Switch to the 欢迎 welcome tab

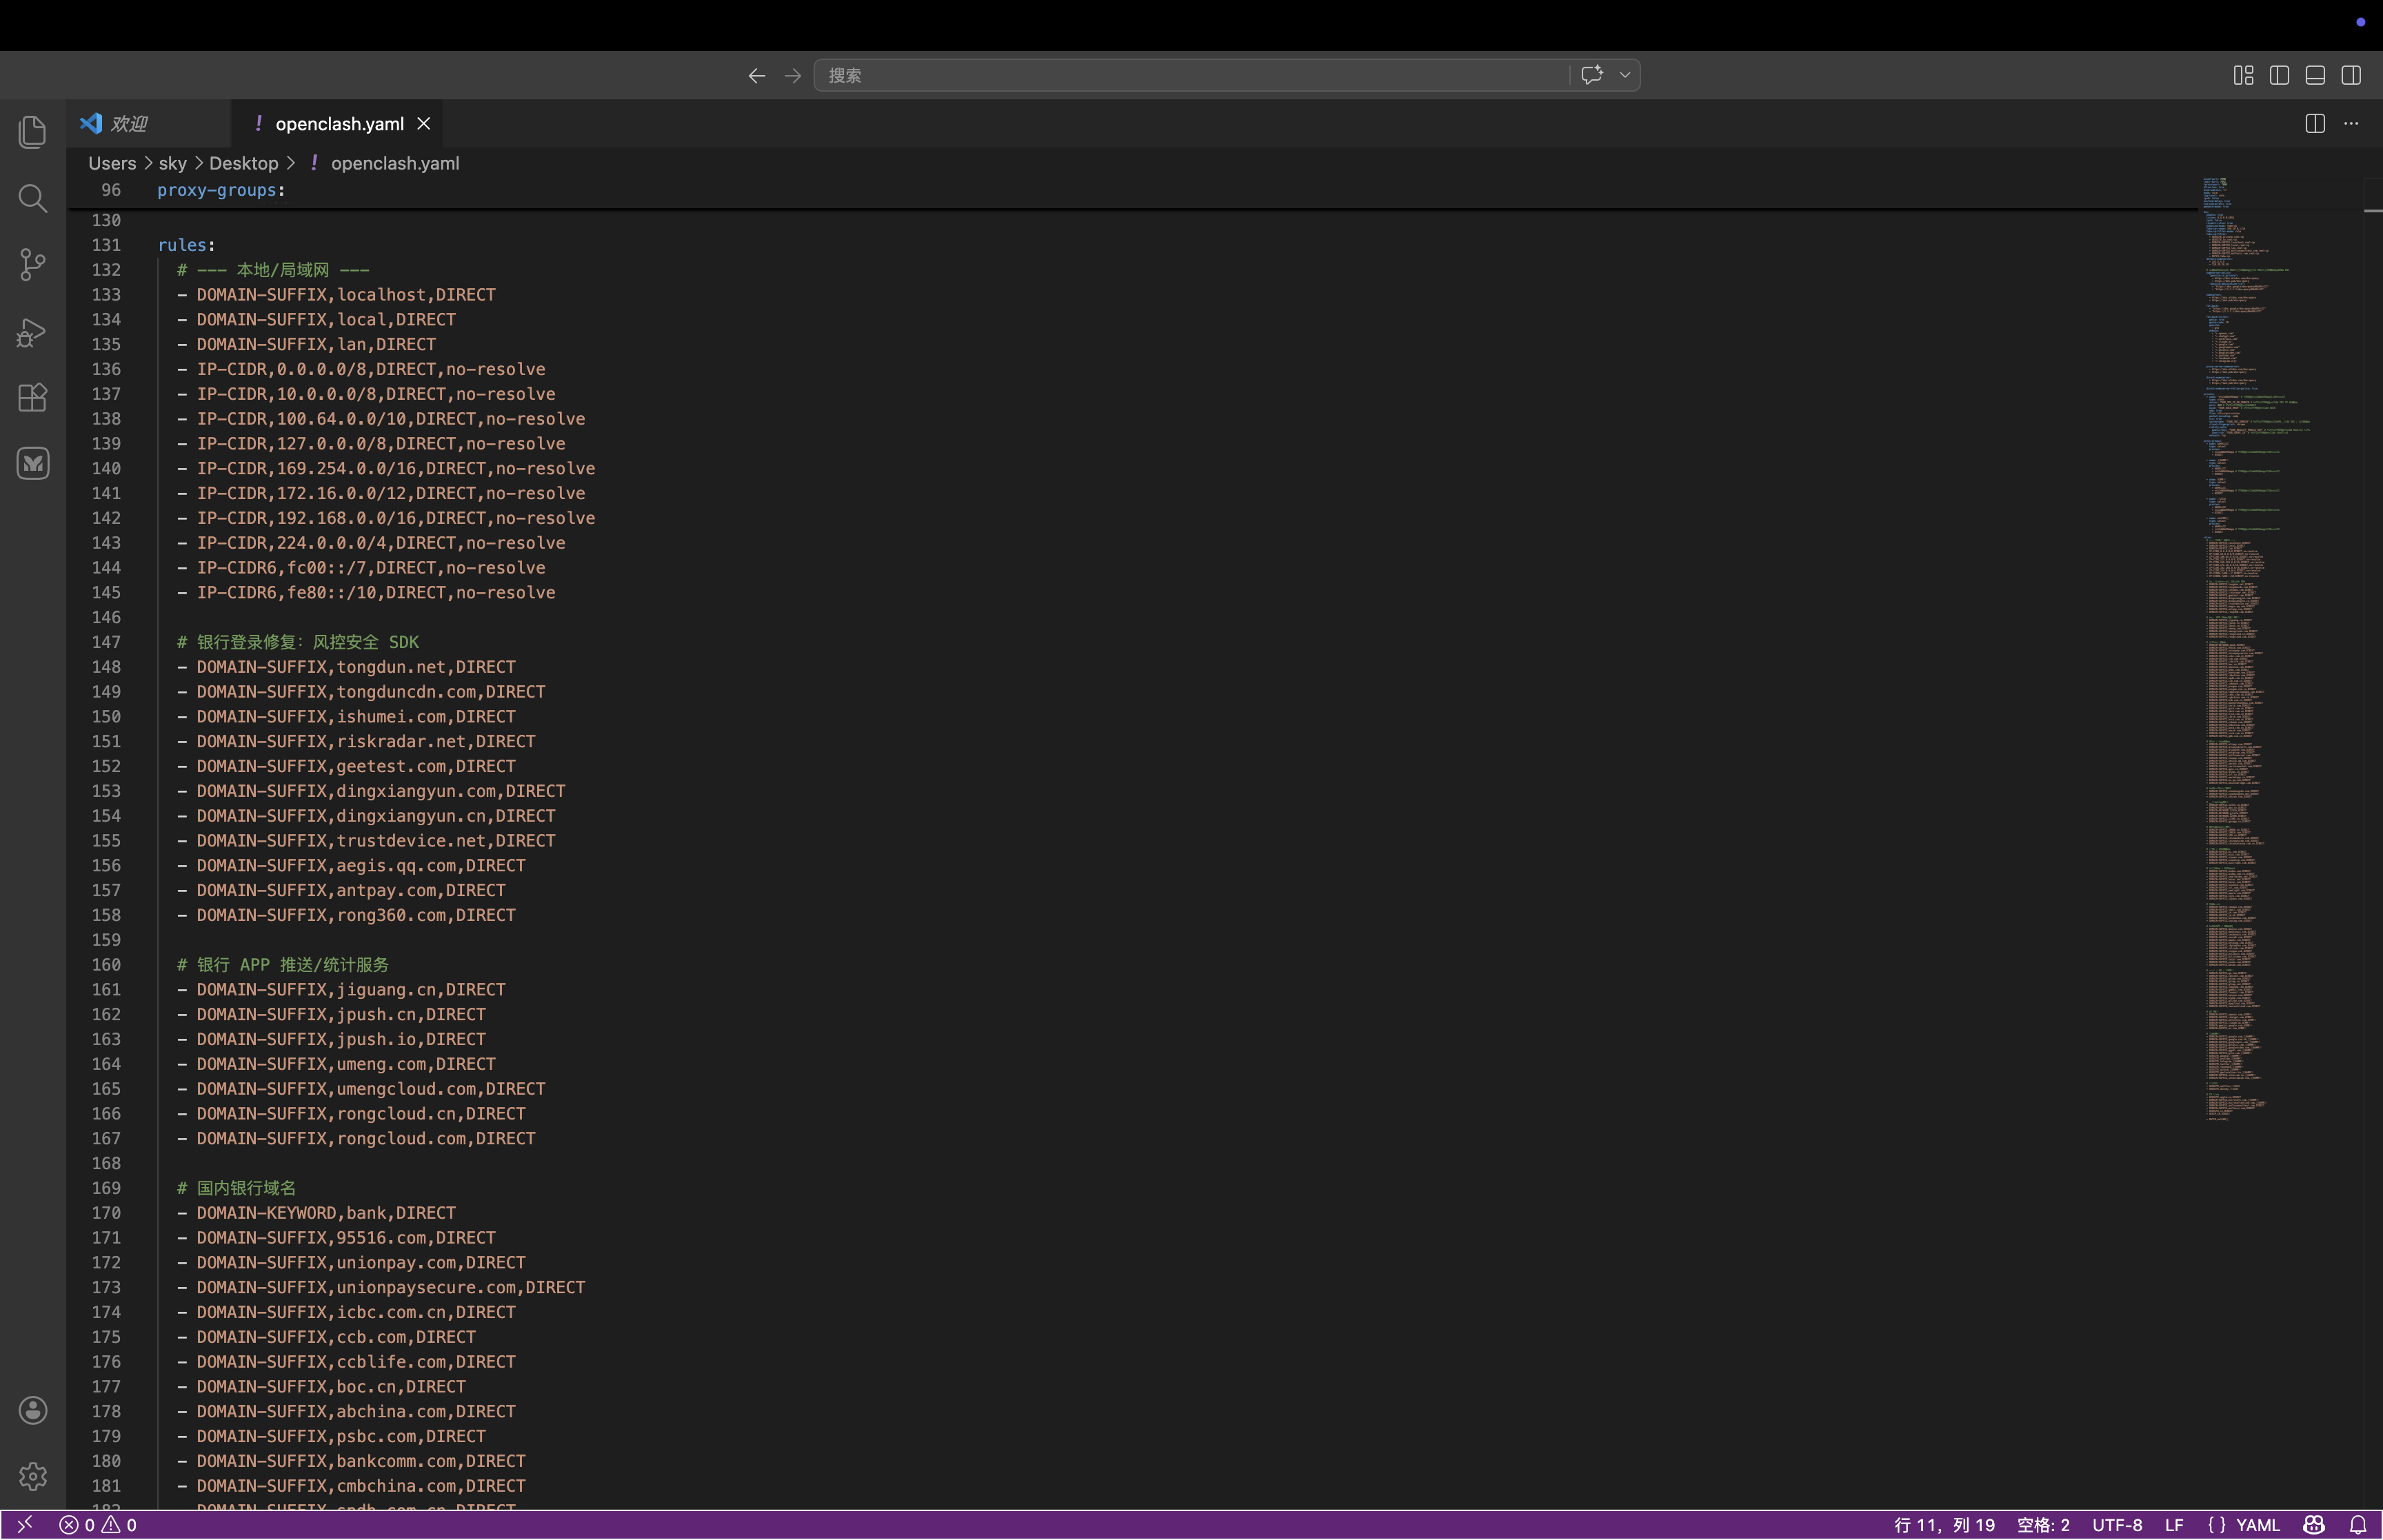[128, 124]
